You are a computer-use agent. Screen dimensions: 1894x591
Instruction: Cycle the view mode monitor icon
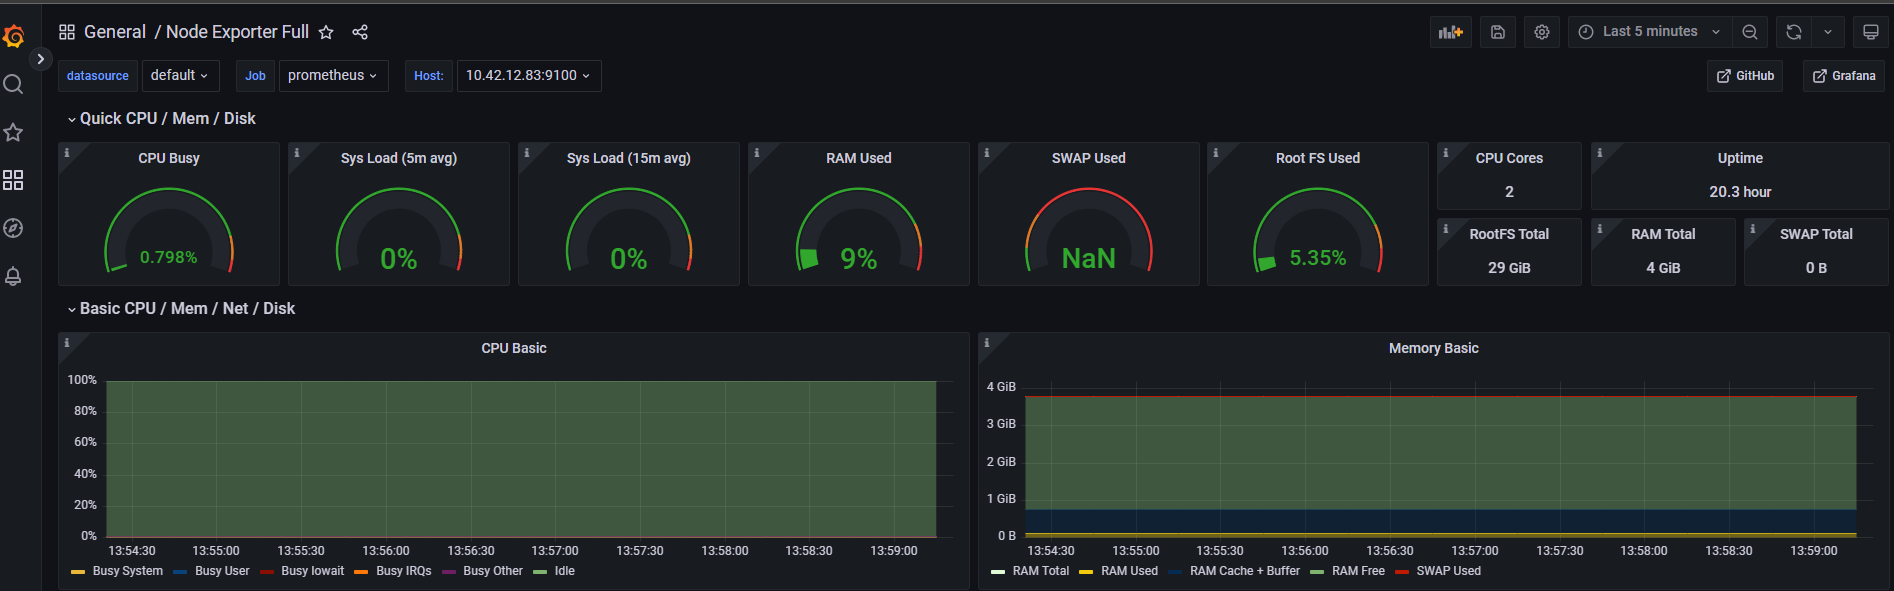pyautogui.click(x=1871, y=32)
